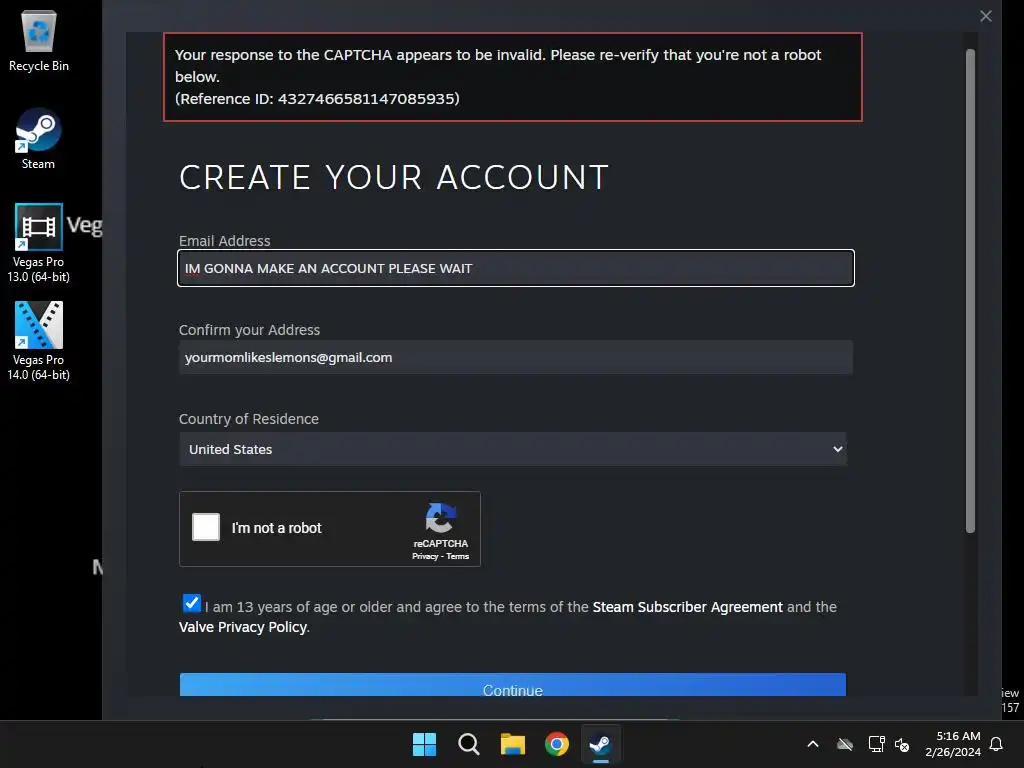This screenshot has width=1024, height=768.
Task: Uncheck the 13 years or older agreement
Action: tap(191, 603)
